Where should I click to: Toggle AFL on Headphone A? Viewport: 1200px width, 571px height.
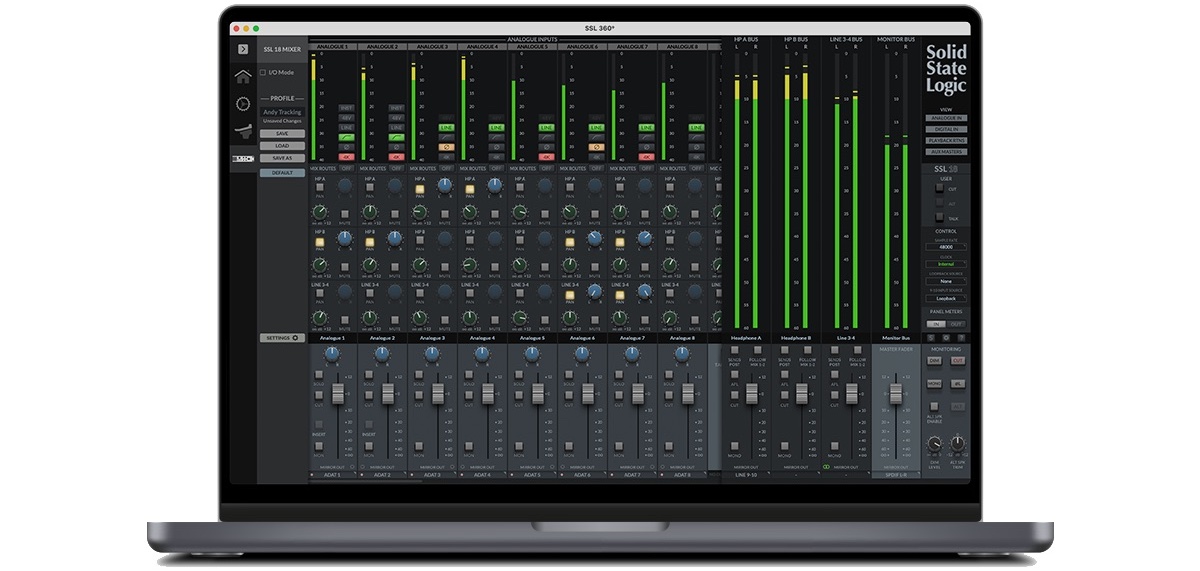(x=734, y=376)
